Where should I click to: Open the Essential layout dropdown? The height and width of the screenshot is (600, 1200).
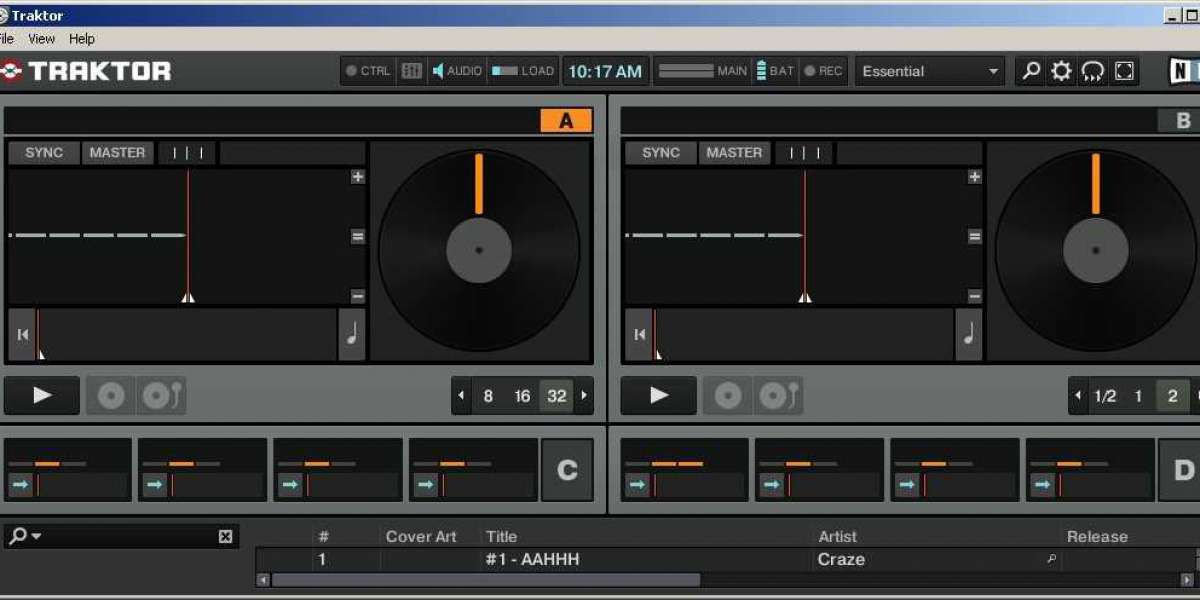pyautogui.click(x=930, y=71)
